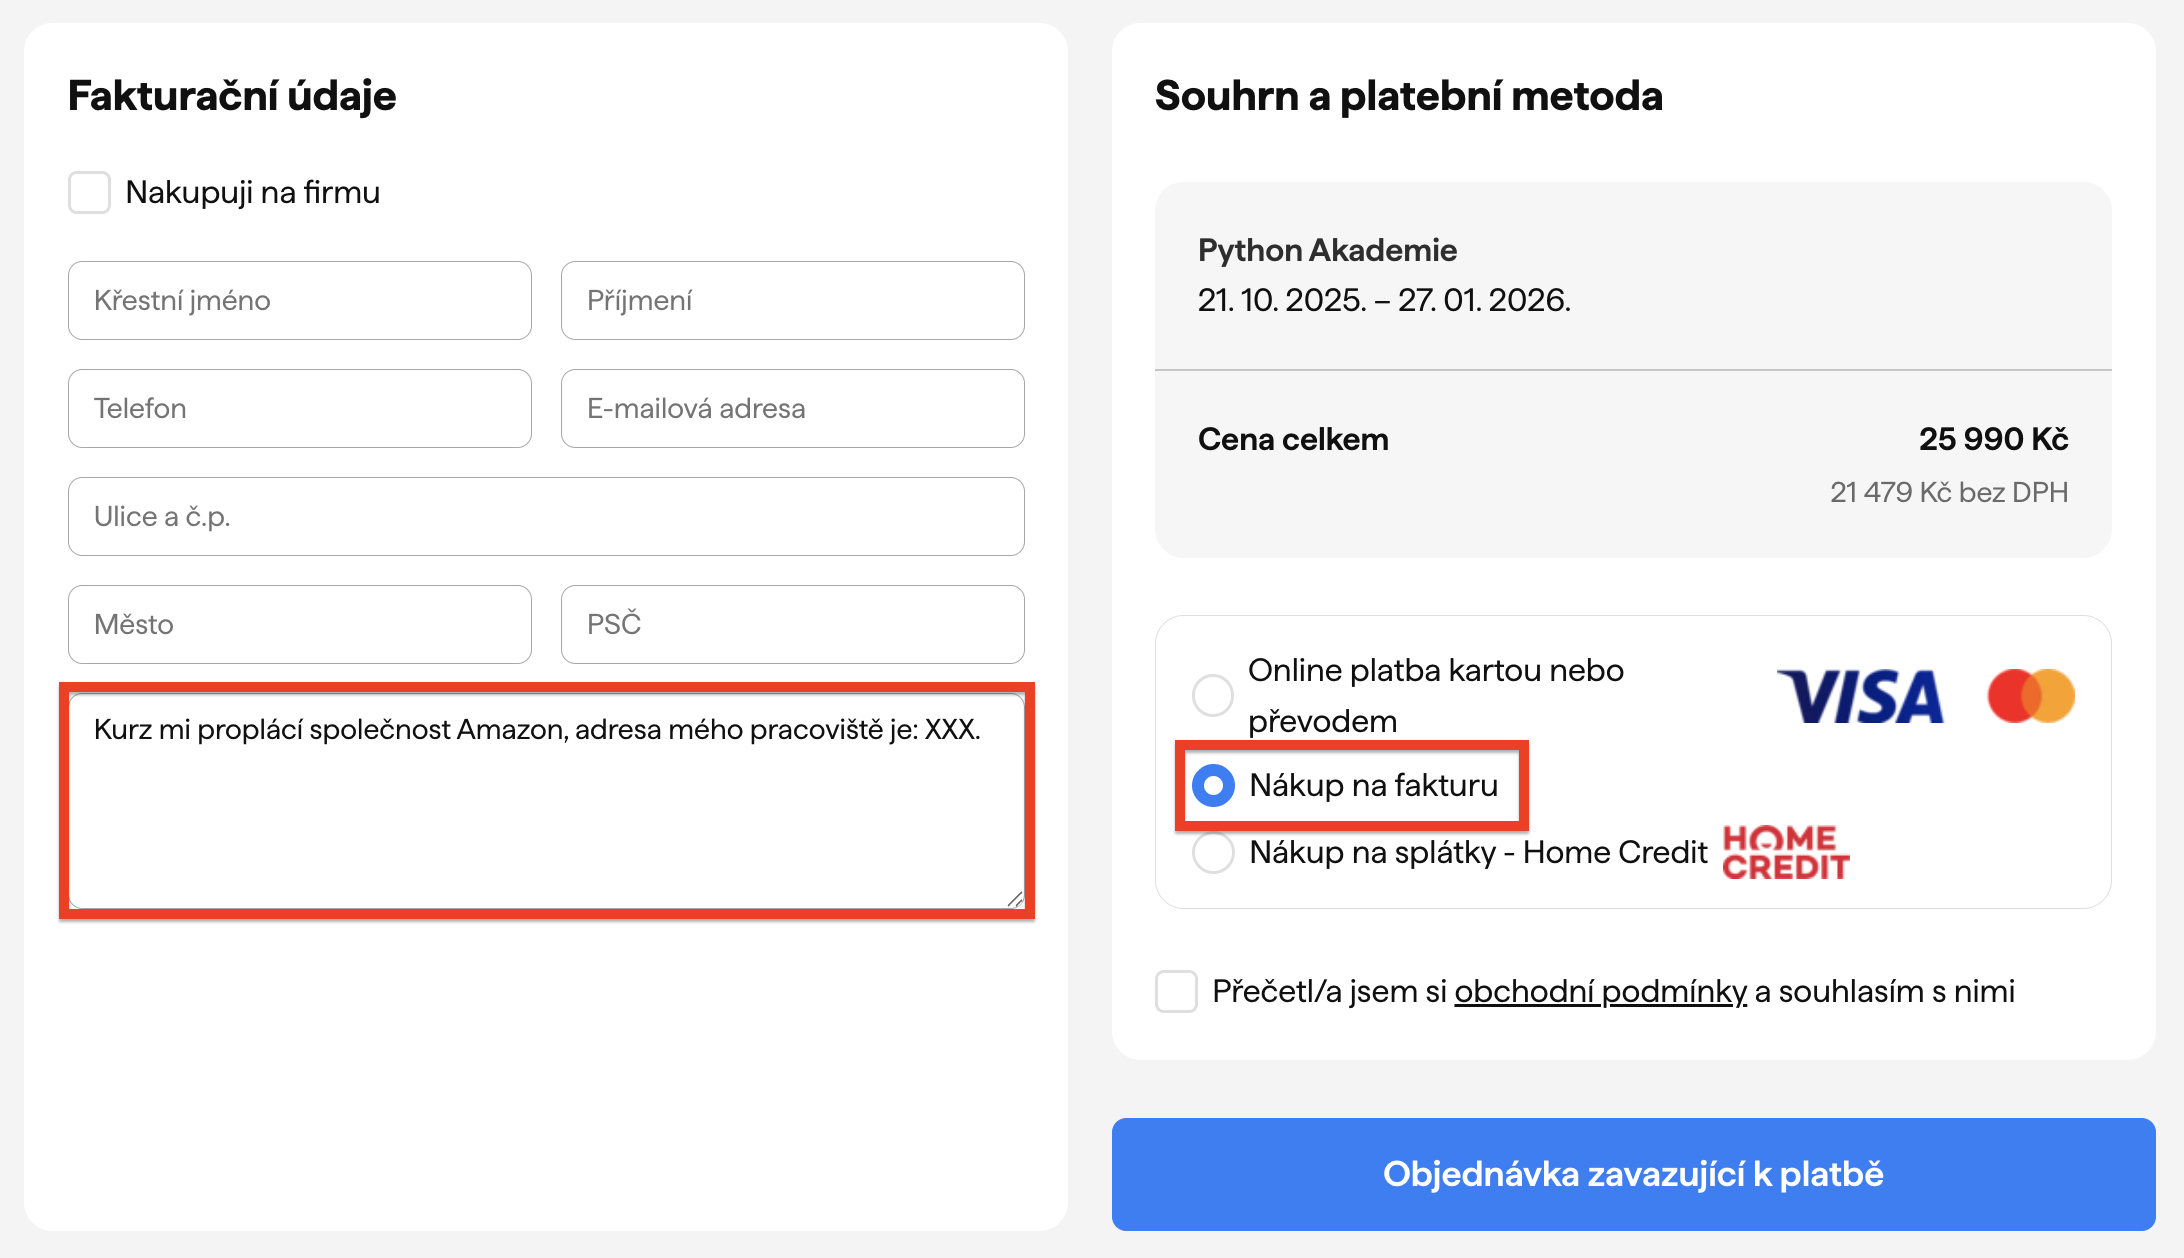This screenshot has width=2184, height=1258.
Task: Agree to obchodní podmínky checkbox
Action: coord(1176,991)
